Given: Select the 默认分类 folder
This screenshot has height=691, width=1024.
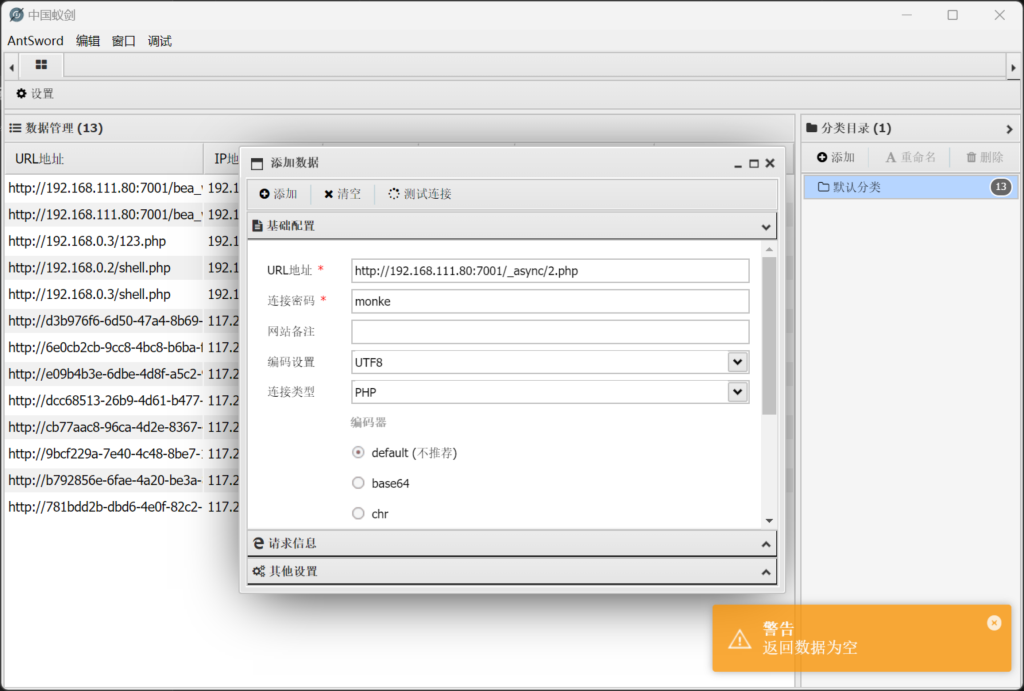Looking at the screenshot, I should tap(910, 187).
